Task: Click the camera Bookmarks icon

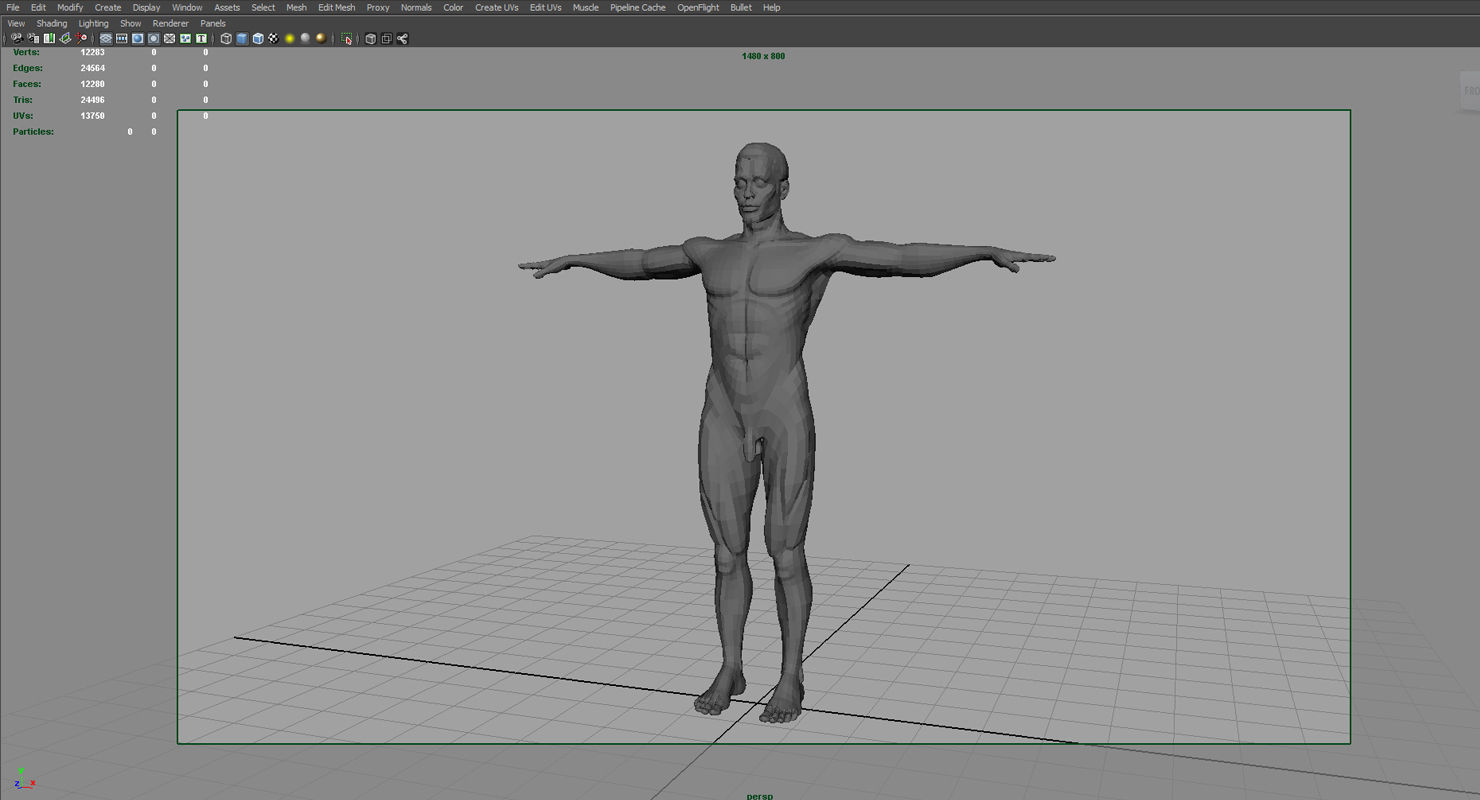Action: (49, 38)
